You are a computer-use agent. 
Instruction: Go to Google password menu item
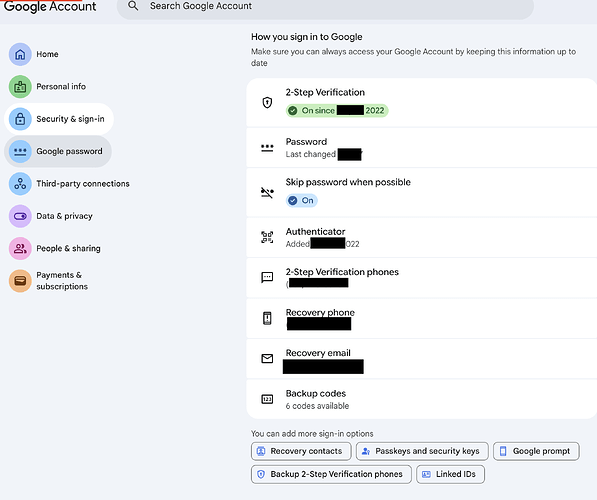pyautogui.click(x=58, y=151)
